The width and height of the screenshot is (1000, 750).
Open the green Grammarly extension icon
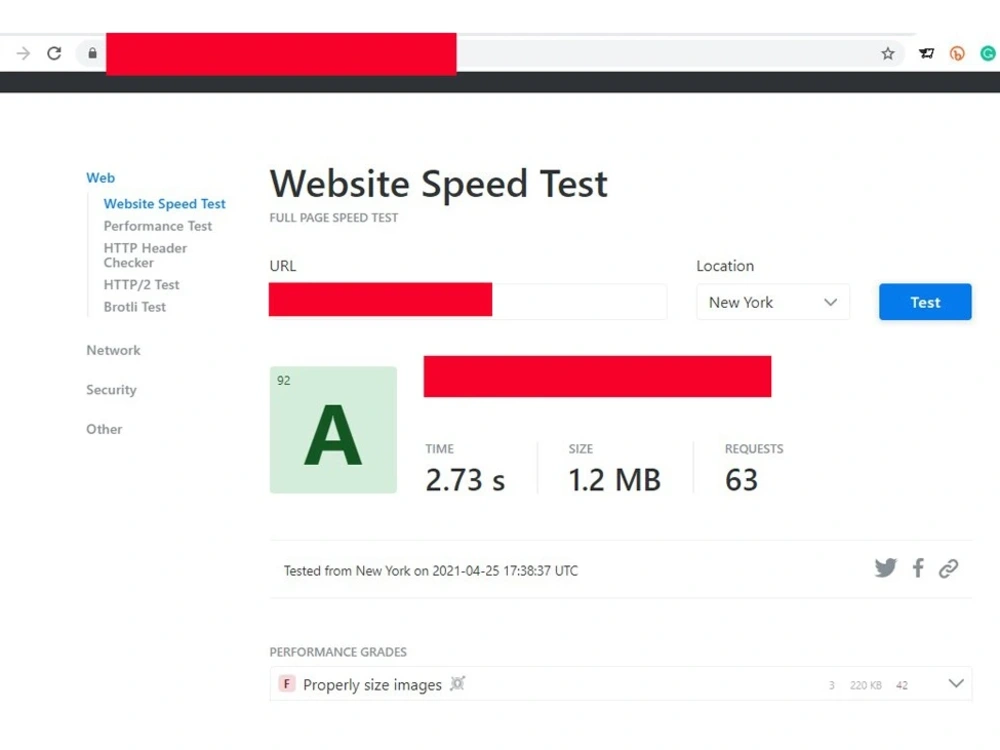coord(988,54)
